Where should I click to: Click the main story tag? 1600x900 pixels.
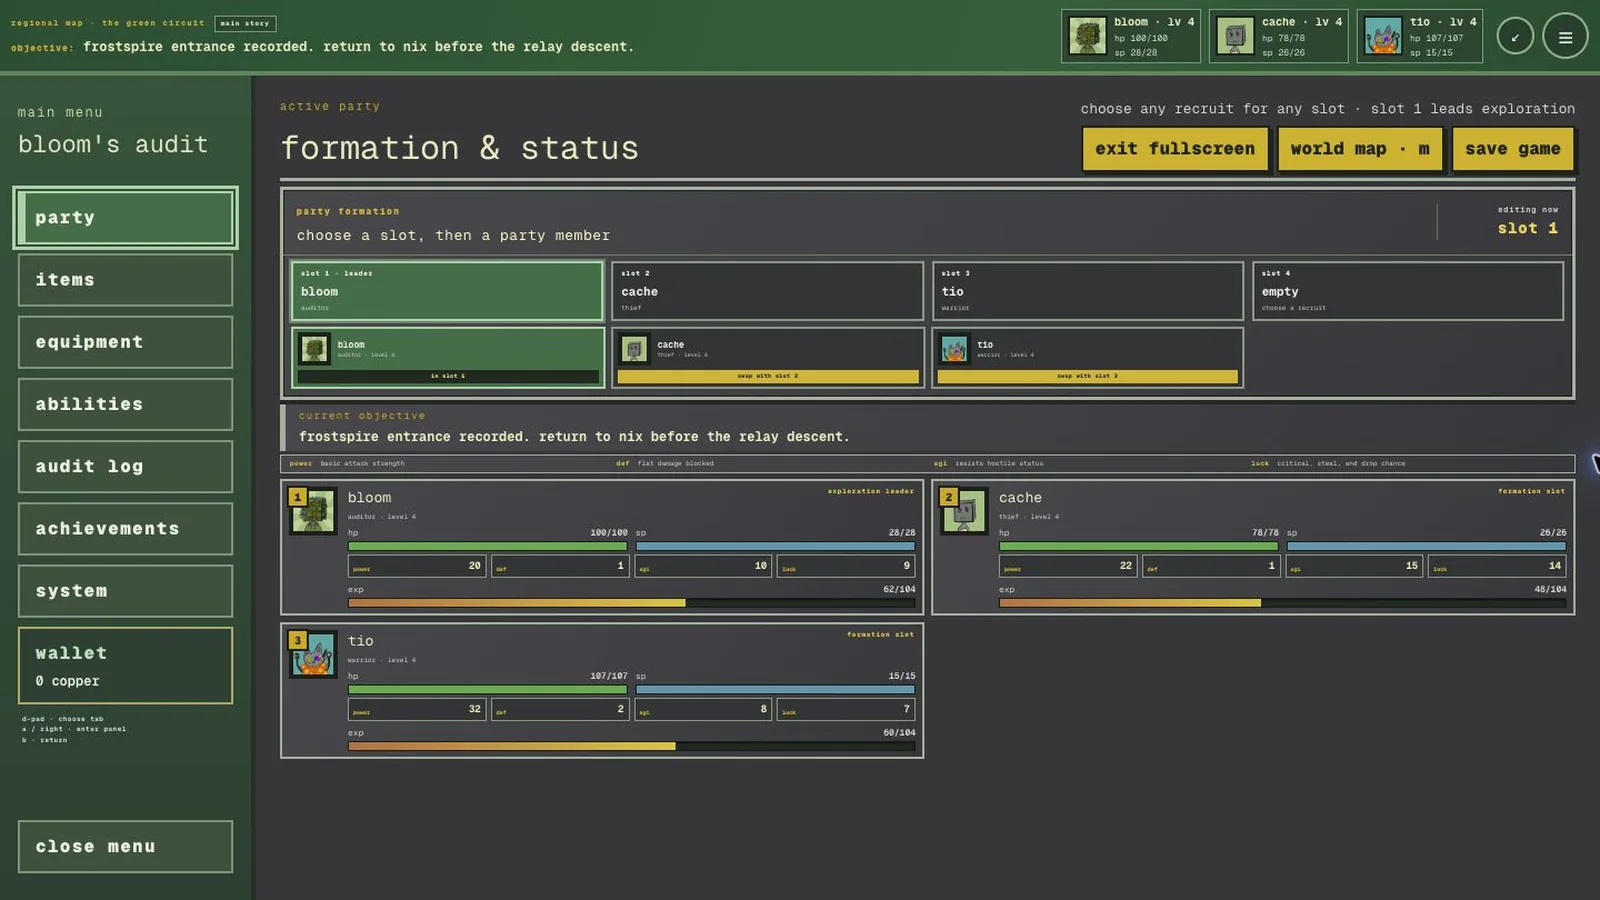[x=245, y=23]
